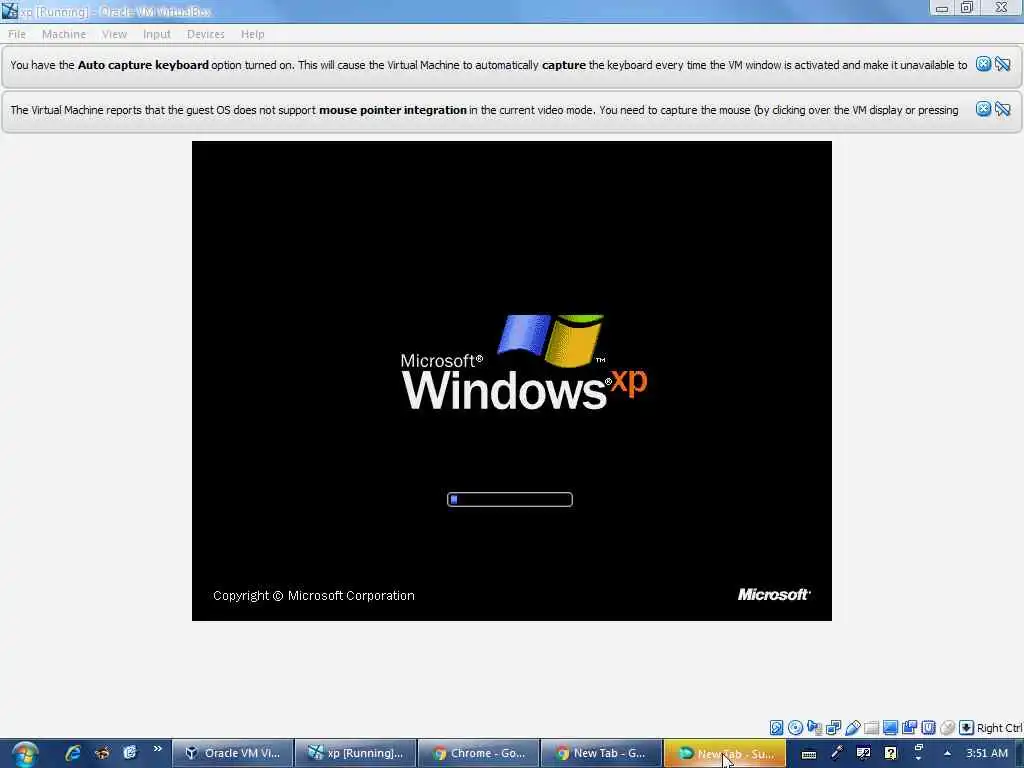Dismiss the Auto capture keyboard notification
This screenshot has height=768, width=1024.
(x=983, y=64)
